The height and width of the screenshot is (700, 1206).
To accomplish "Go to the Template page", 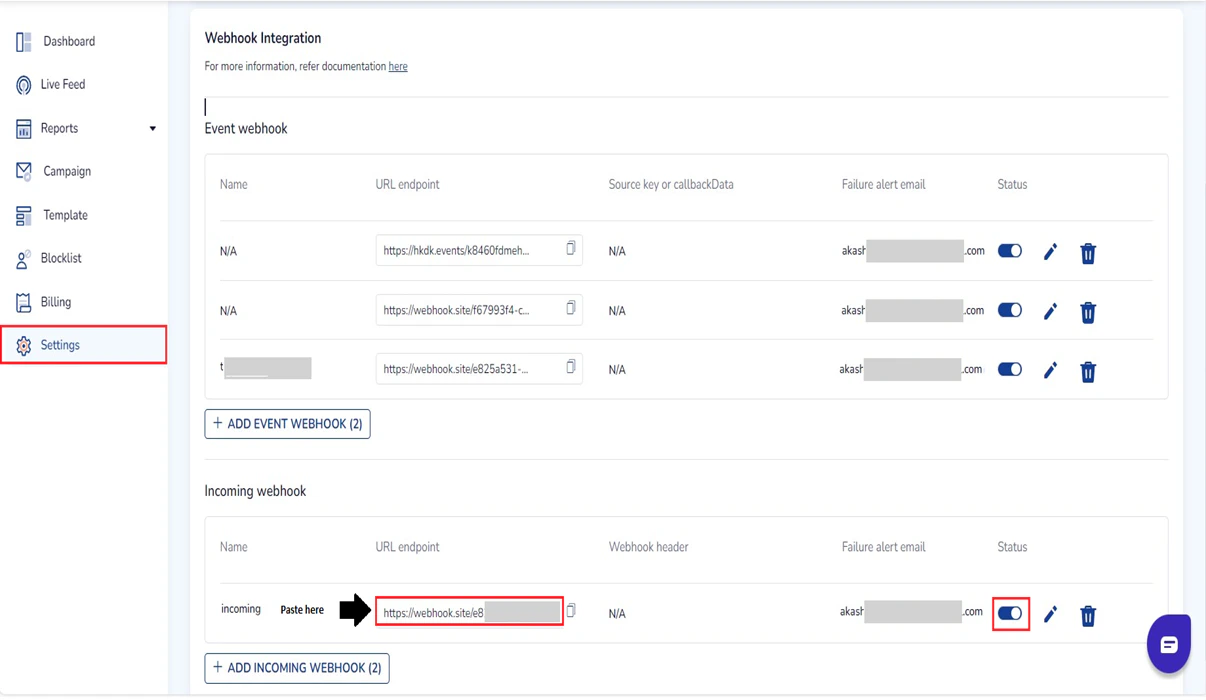I will coord(64,214).
